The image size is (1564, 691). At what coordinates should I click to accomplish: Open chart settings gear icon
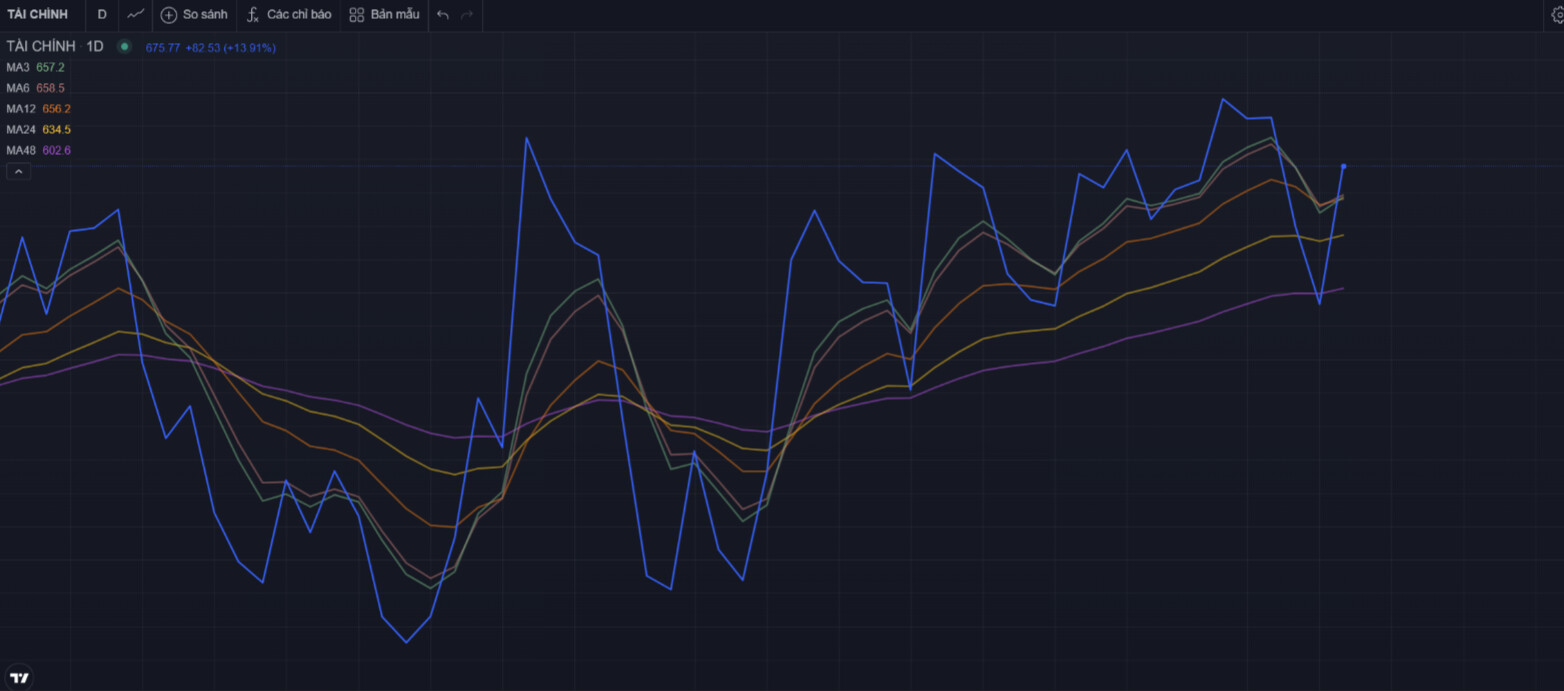tap(1557, 14)
